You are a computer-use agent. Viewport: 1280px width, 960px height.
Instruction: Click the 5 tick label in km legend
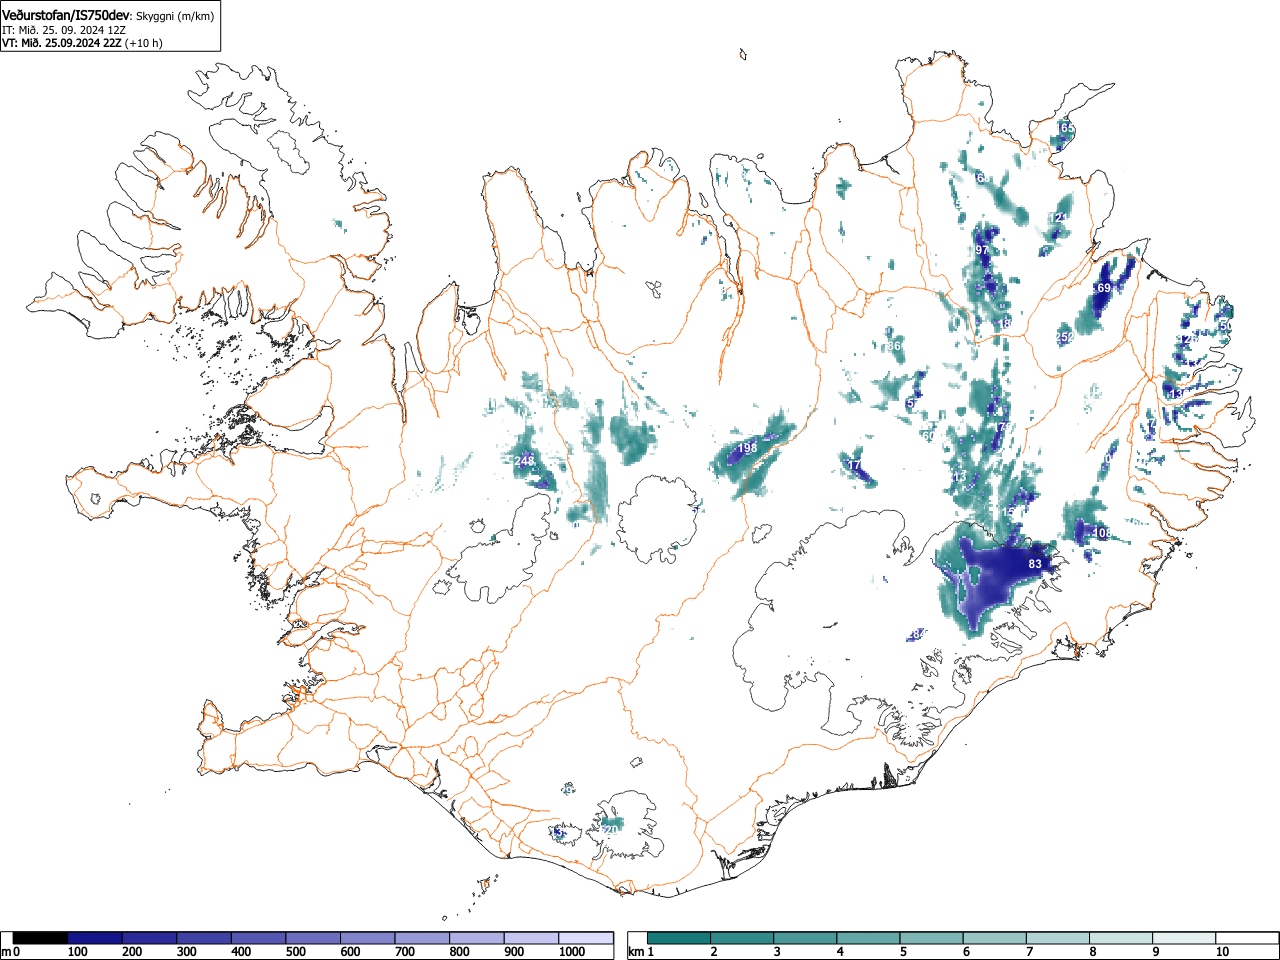[x=902, y=952]
